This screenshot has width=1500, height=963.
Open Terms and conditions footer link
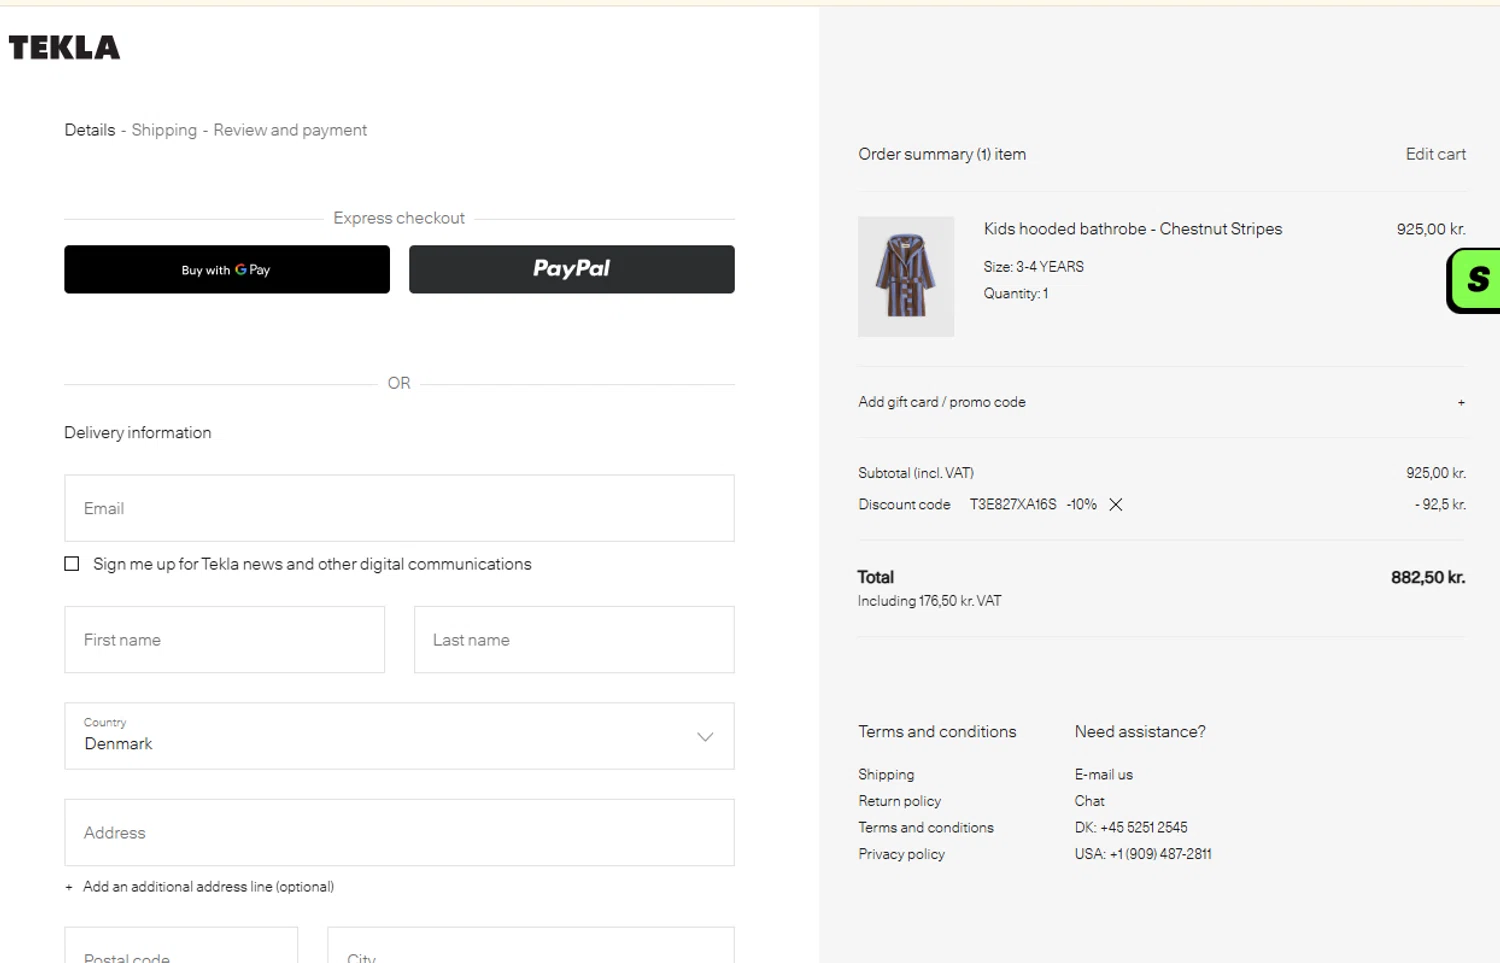pyautogui.click(x=926, y=828)
